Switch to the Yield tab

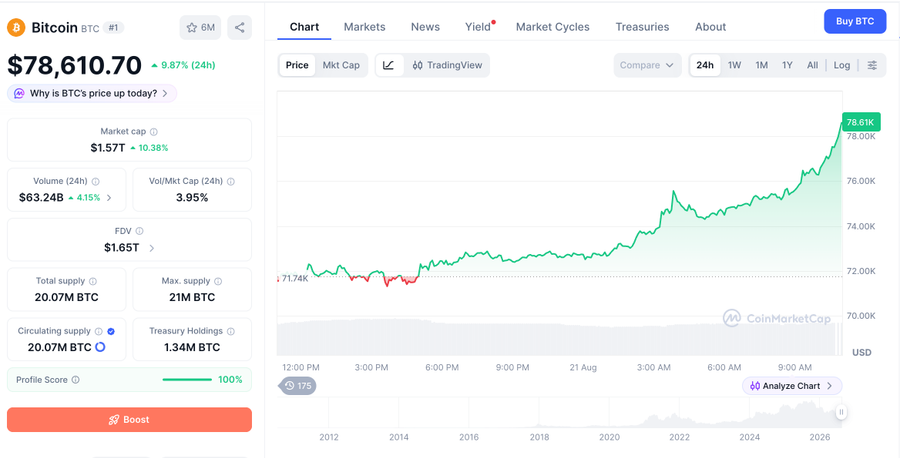point(478,27)
